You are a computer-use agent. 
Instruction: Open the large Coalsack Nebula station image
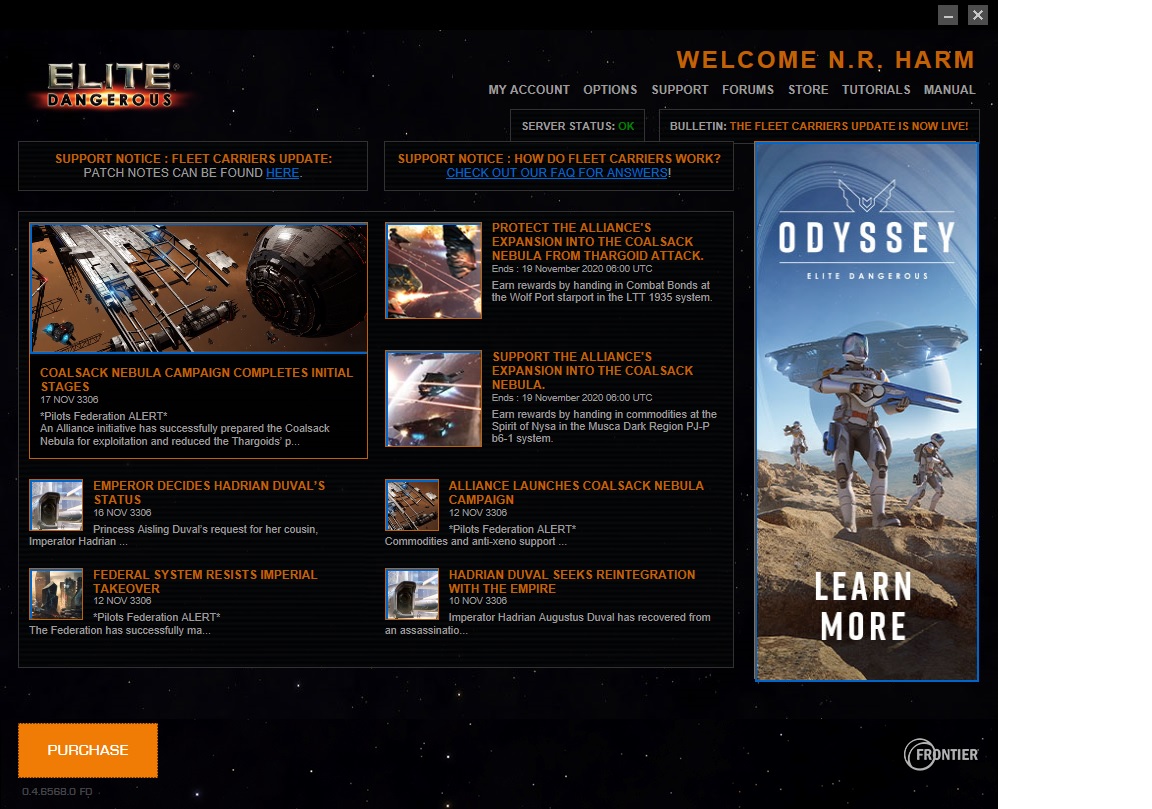[198, 288]
